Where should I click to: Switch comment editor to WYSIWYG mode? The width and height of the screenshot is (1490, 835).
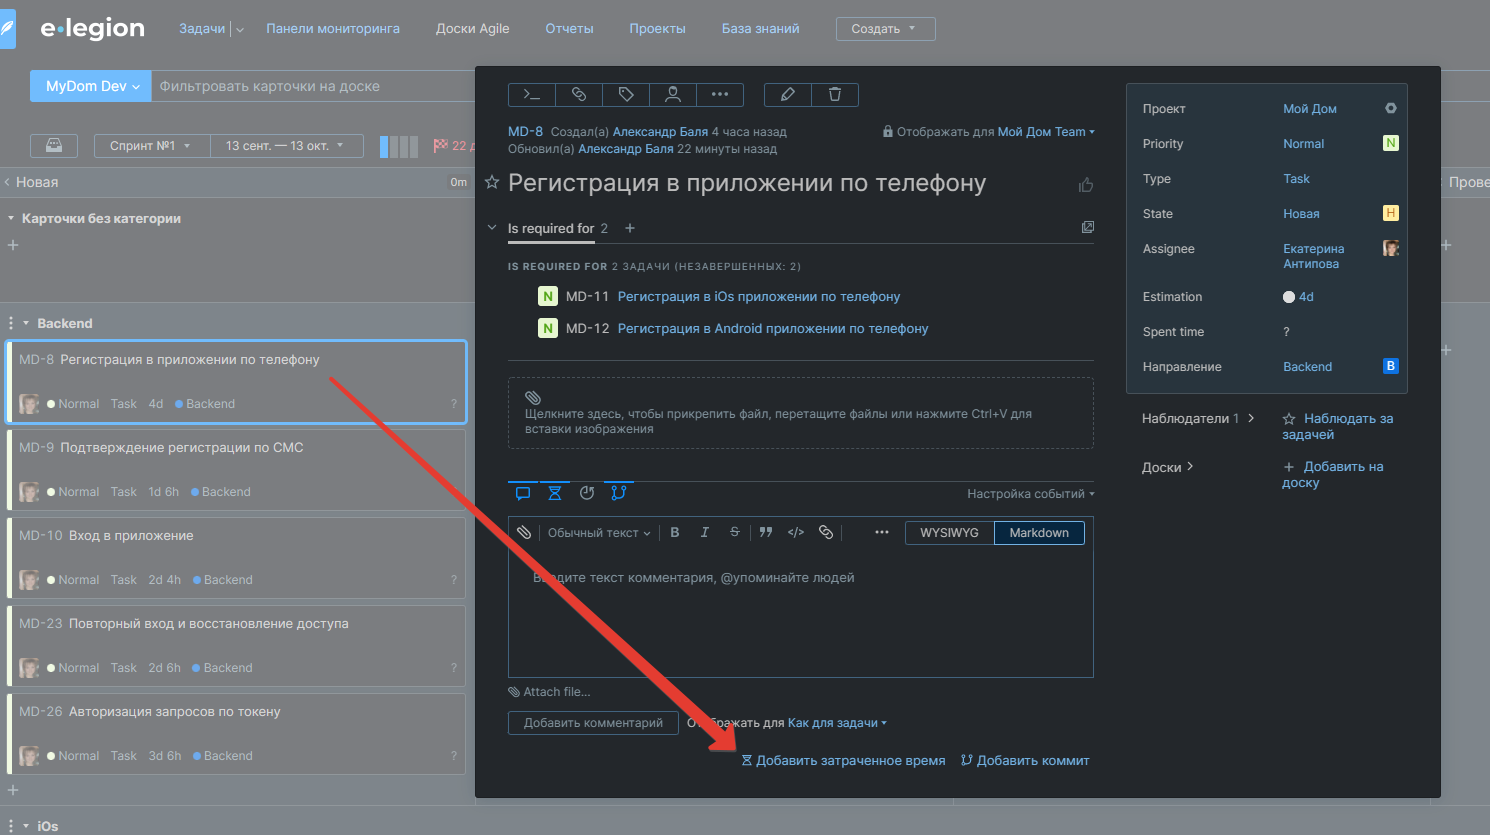point(949,533)
